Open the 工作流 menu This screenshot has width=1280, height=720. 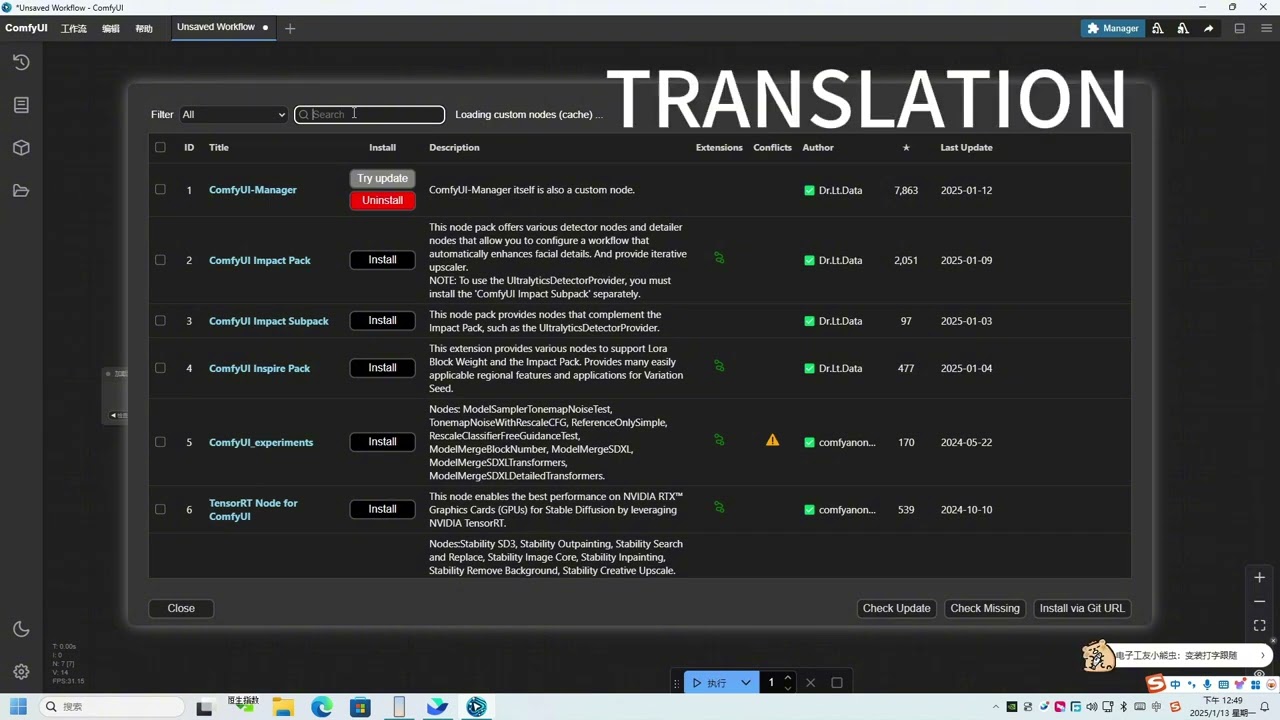[74, 29]
